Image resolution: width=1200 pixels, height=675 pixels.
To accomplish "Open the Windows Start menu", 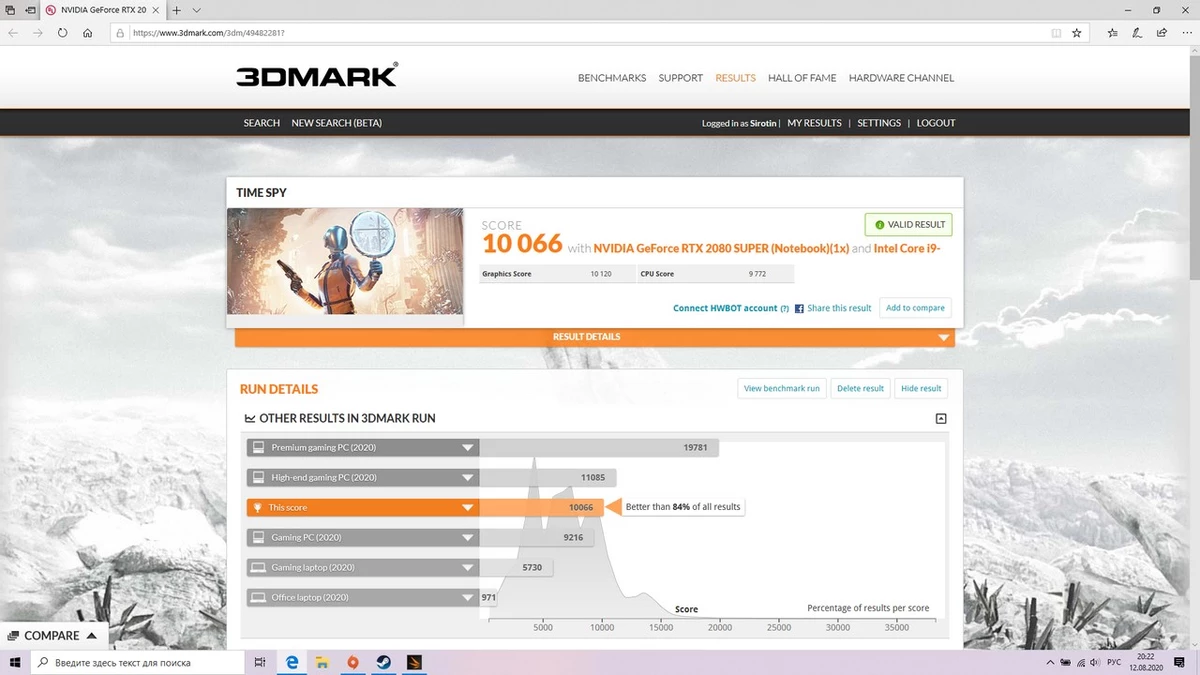I will [15, 662].
